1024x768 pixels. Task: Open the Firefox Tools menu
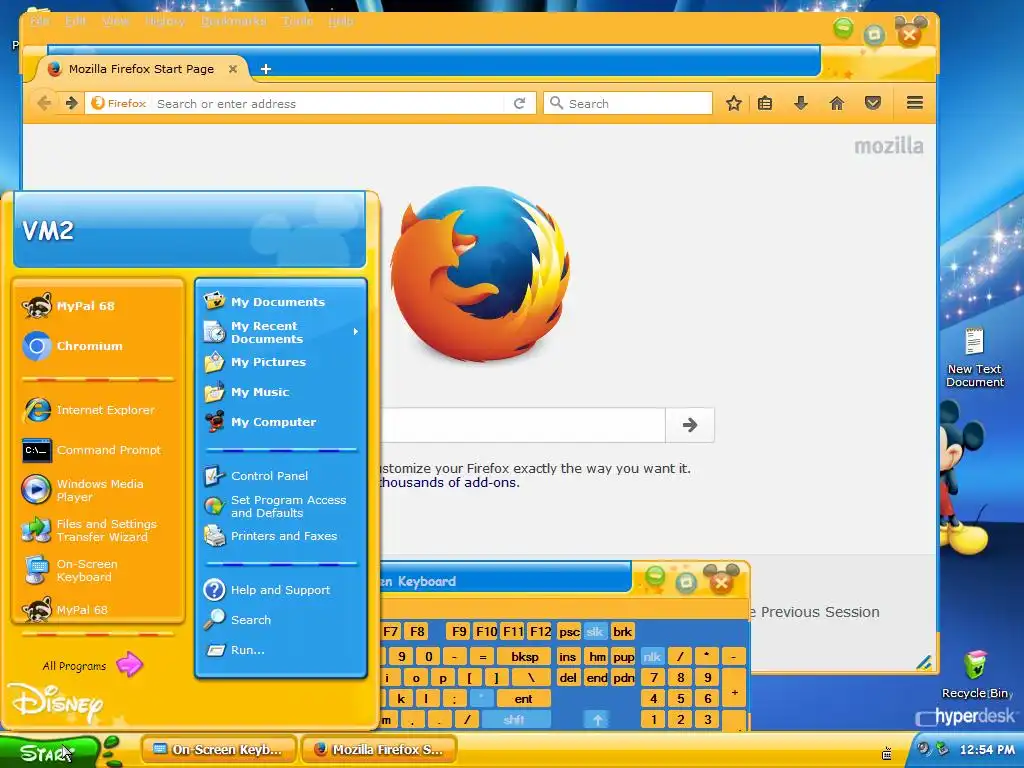click(x=298, y=21)
